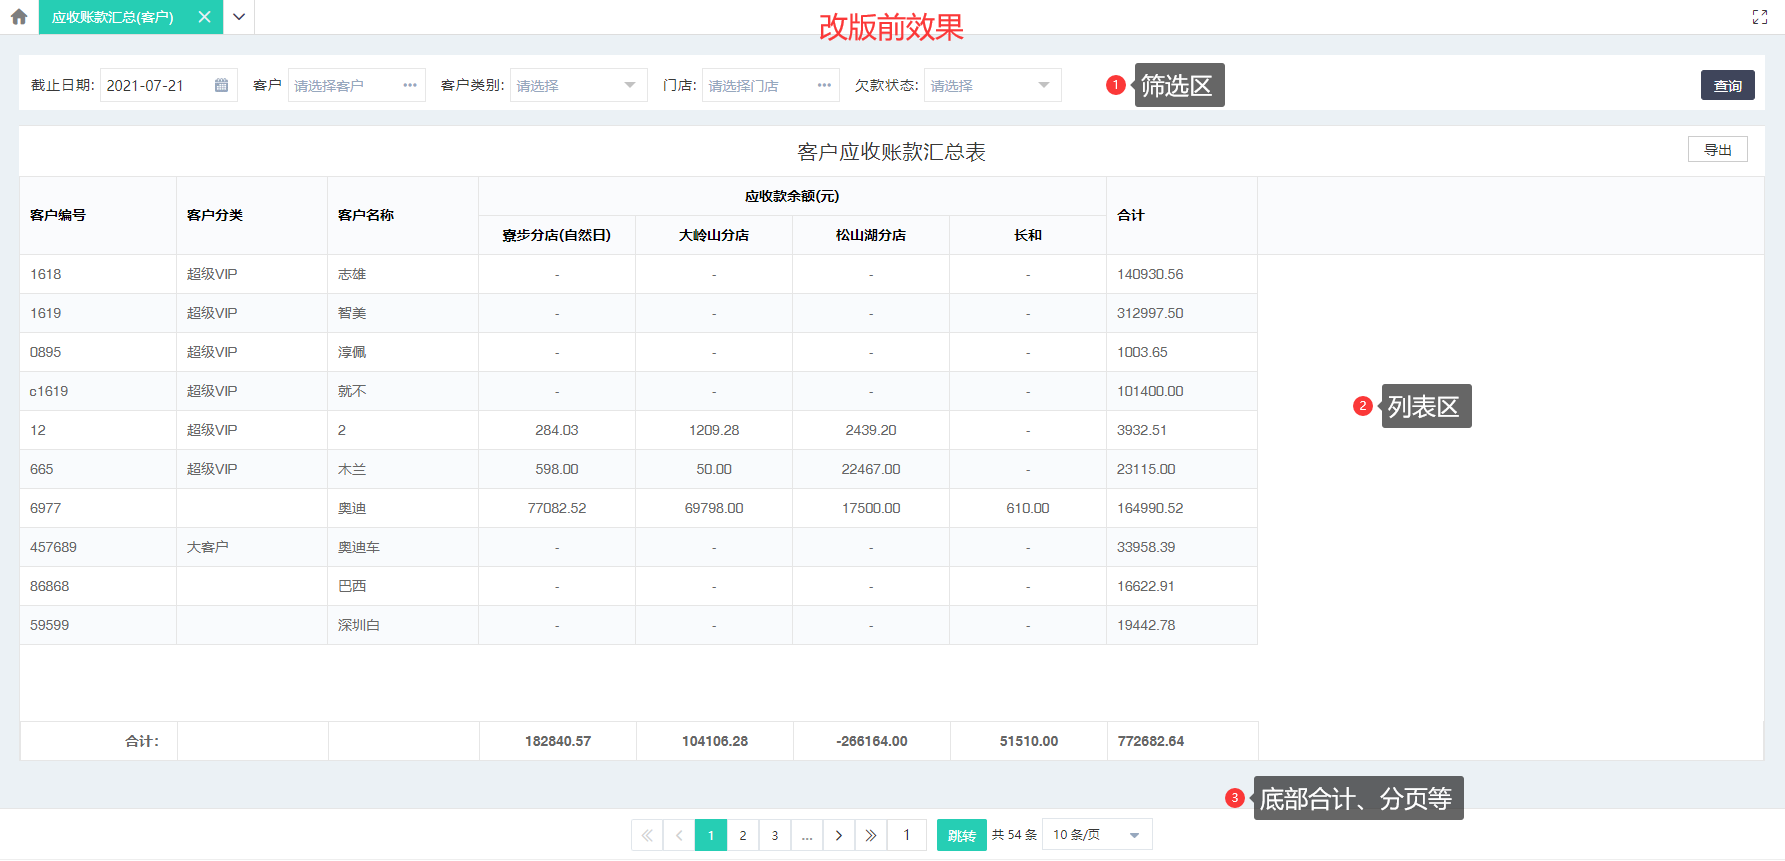Close the 应收账款汇总(客户) tab

pos(204,17)
